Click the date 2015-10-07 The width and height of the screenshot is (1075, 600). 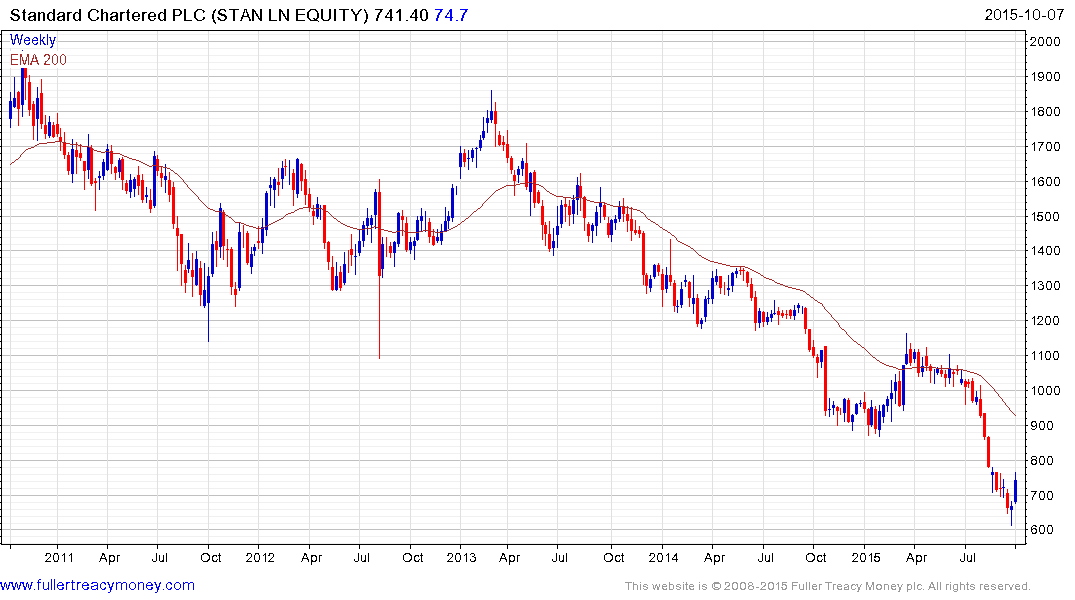1024,15
